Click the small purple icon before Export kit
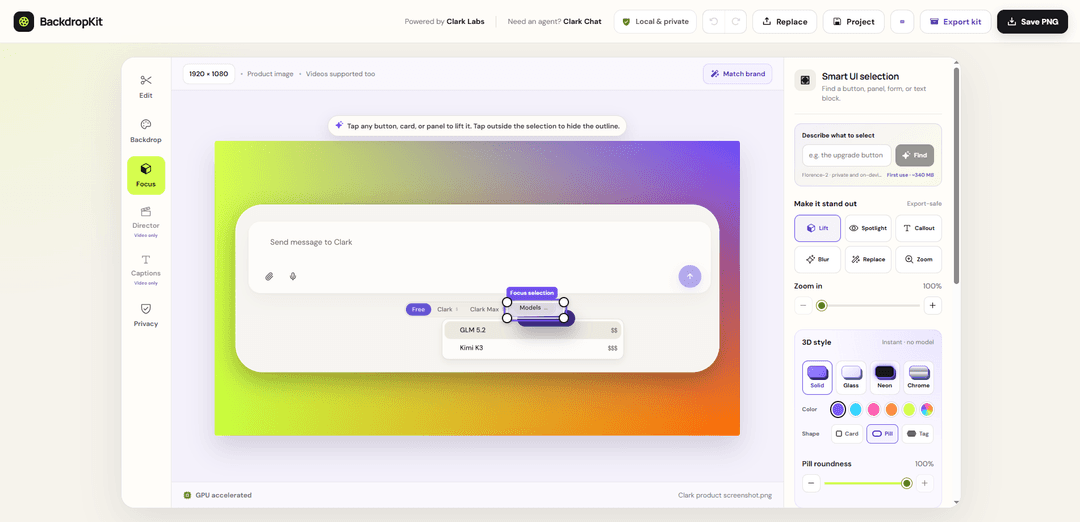 [902, 21]
